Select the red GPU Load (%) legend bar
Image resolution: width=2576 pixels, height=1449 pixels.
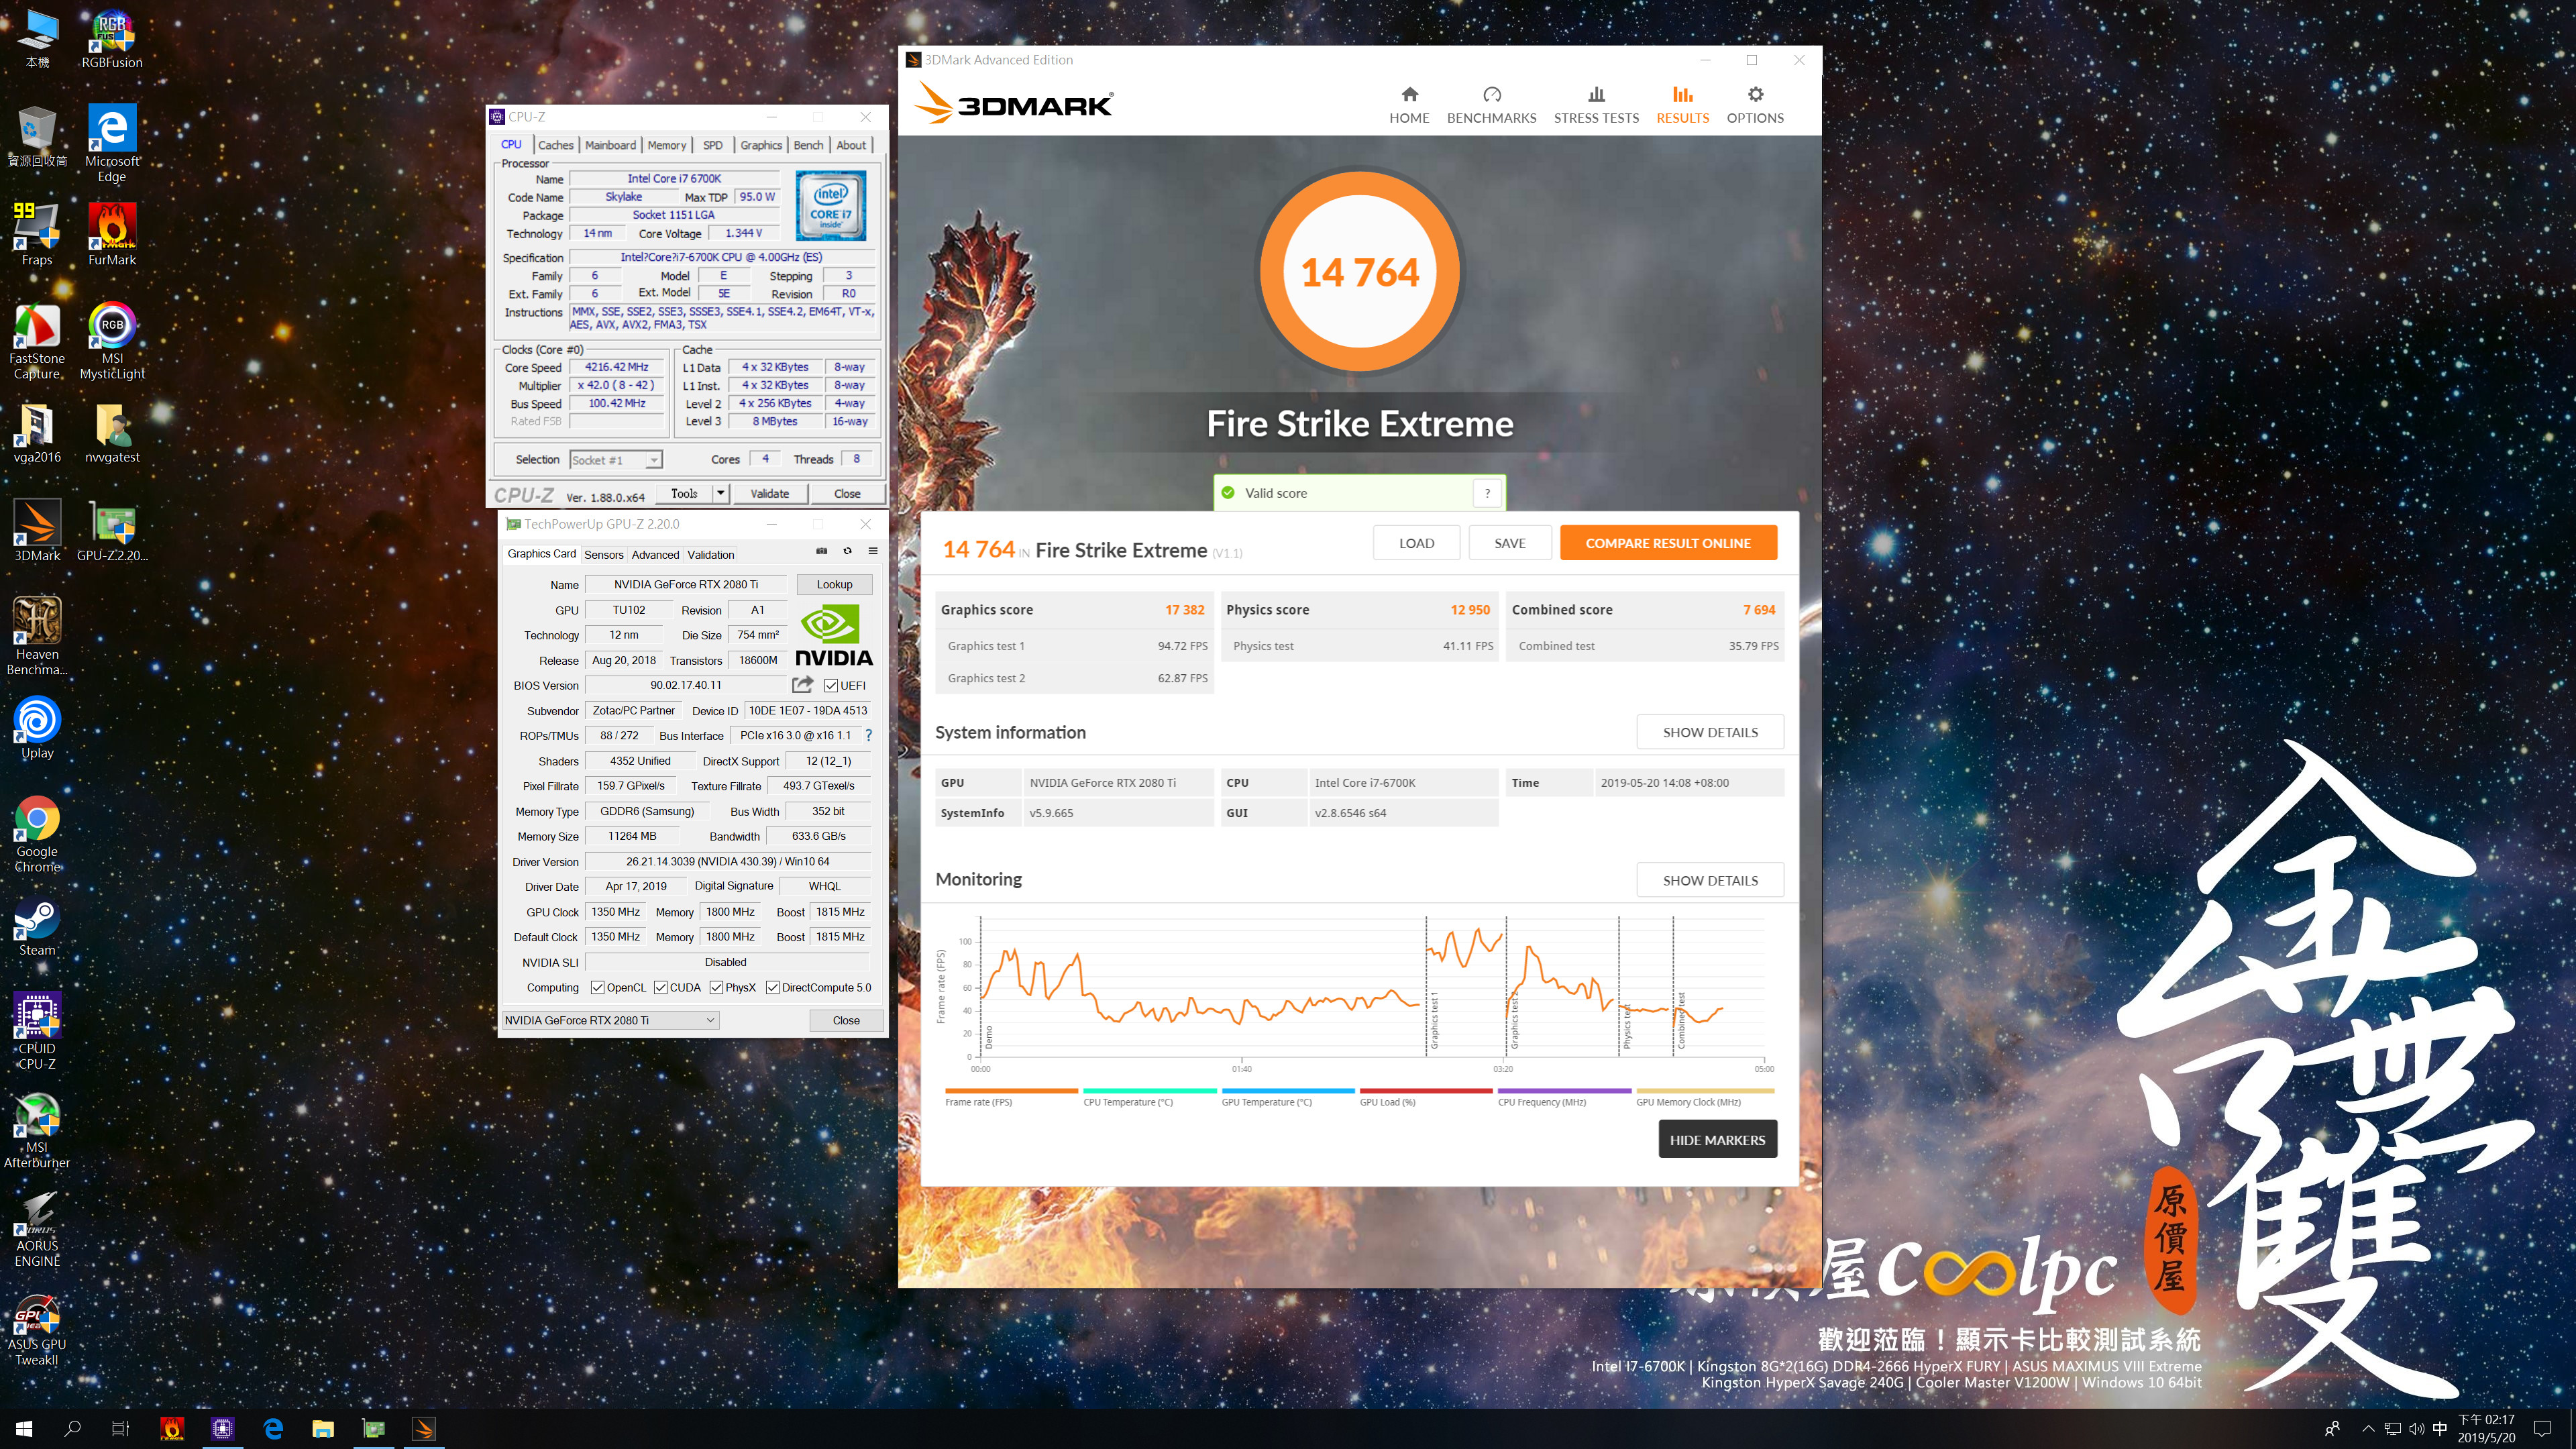pyautogui.click(x=1425, y=1091)
